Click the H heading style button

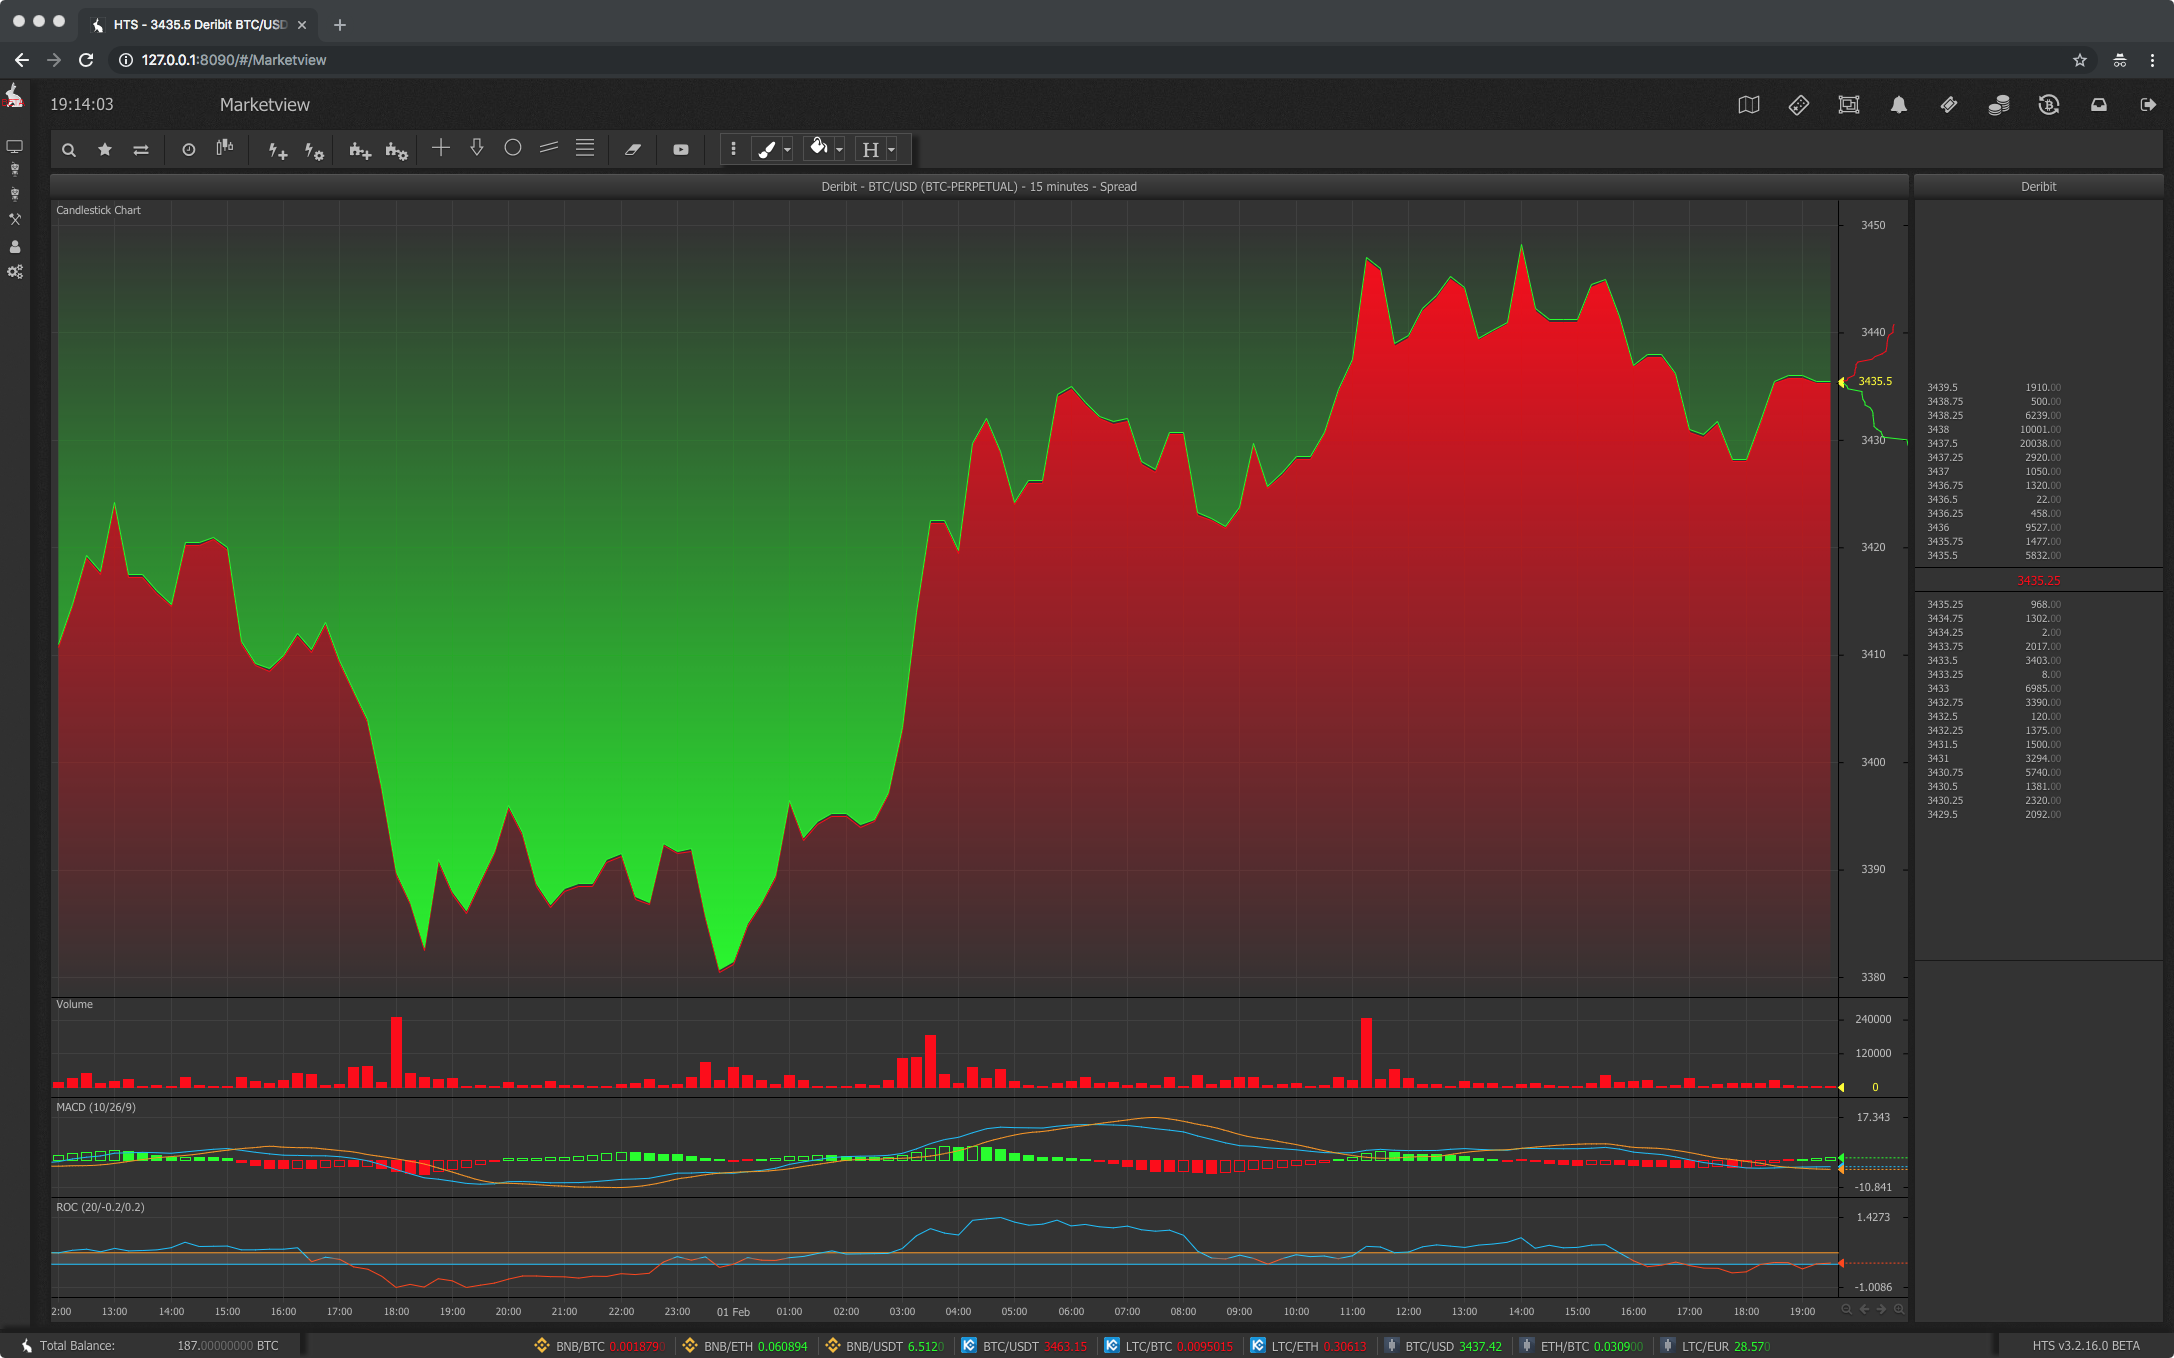870,150
